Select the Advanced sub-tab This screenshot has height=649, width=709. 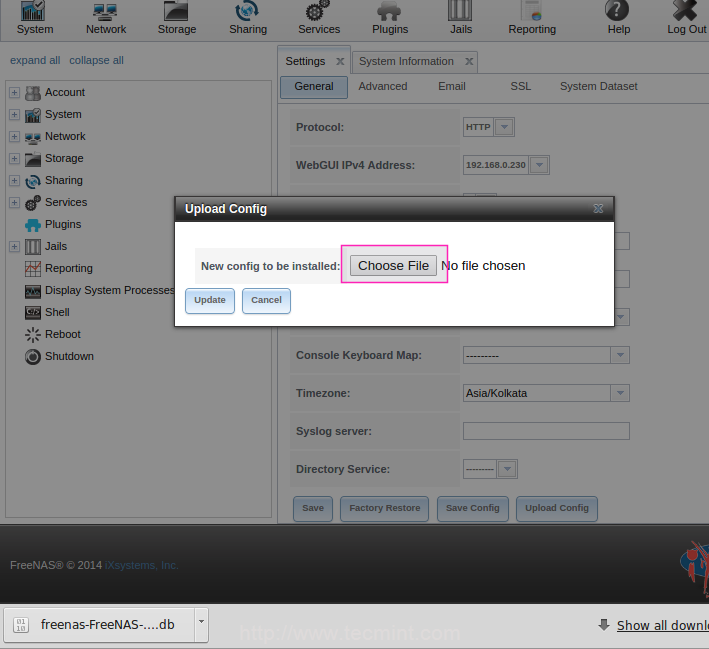pyautogui.click(x=383, y=86)
